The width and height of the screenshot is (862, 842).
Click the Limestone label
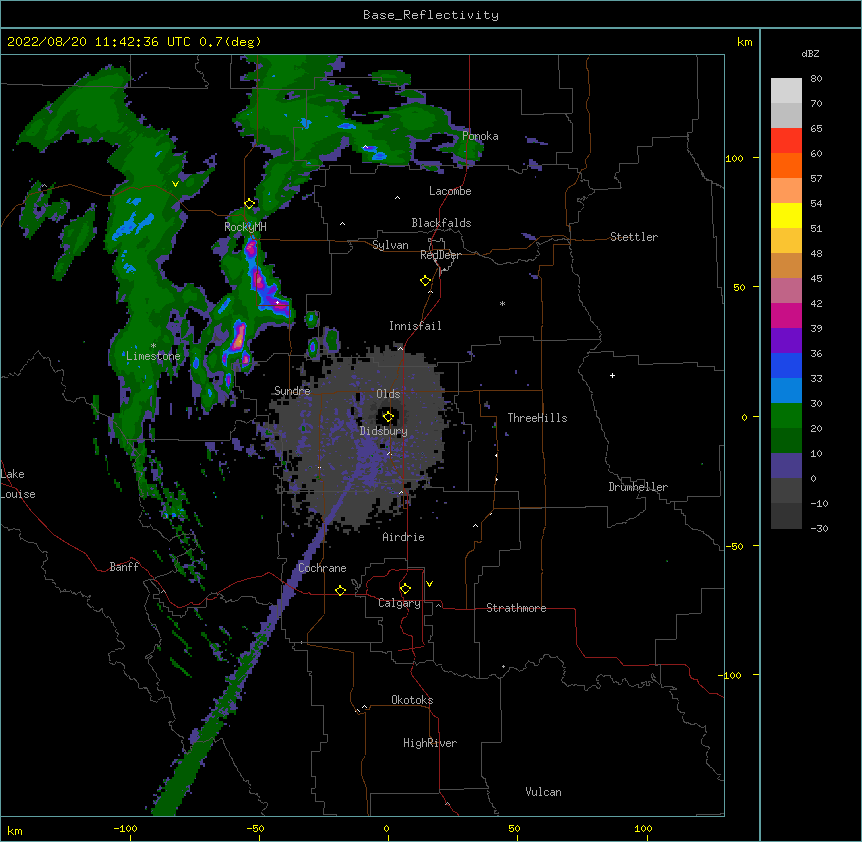(x=153, y=356)
